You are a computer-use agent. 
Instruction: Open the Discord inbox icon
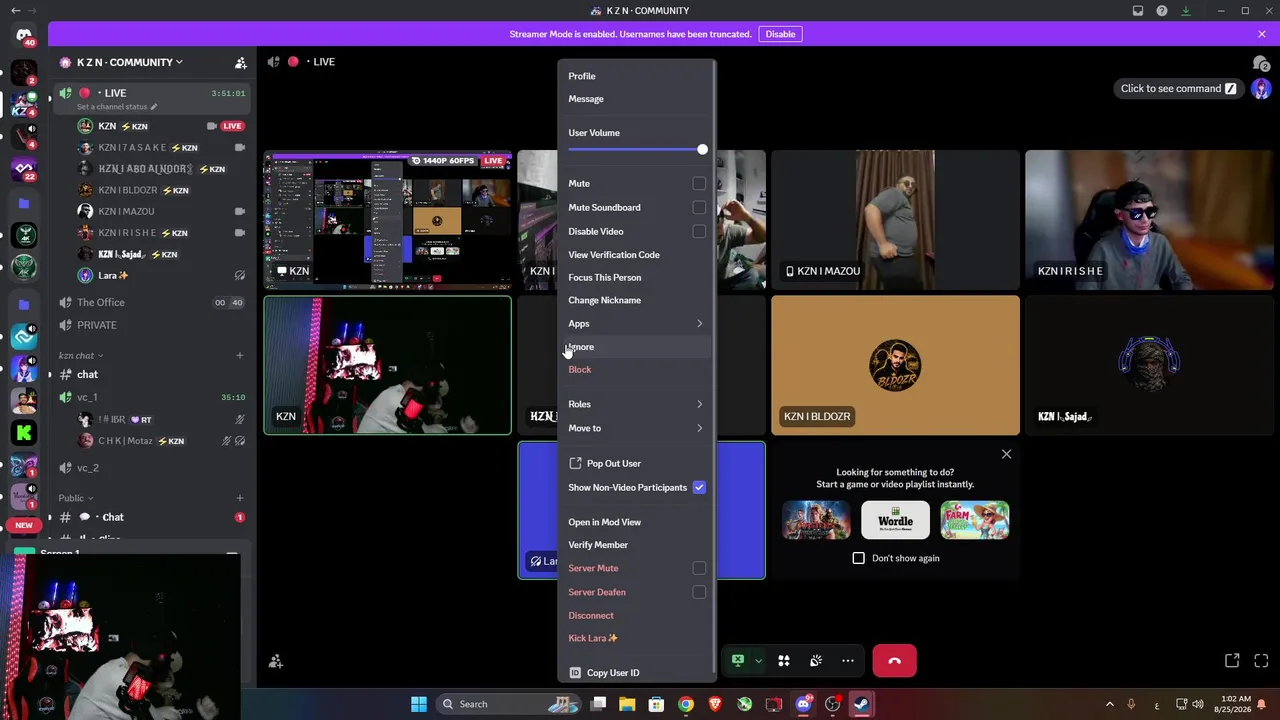[1138, 11]
